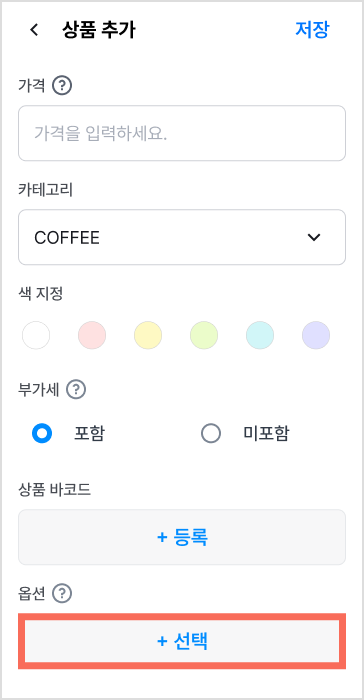Click the 상품 추가 page title
Image resolution: width=364 pixels, height=700 pixels.
click(99, 30)
